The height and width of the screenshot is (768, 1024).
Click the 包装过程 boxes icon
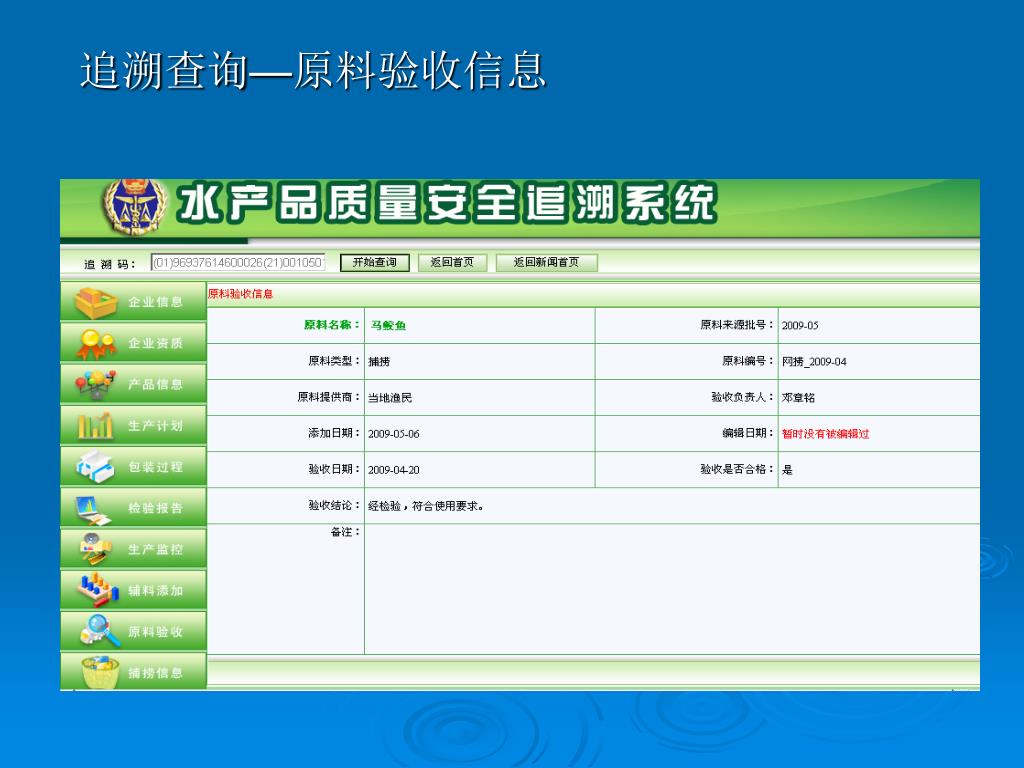click(96, 467)
